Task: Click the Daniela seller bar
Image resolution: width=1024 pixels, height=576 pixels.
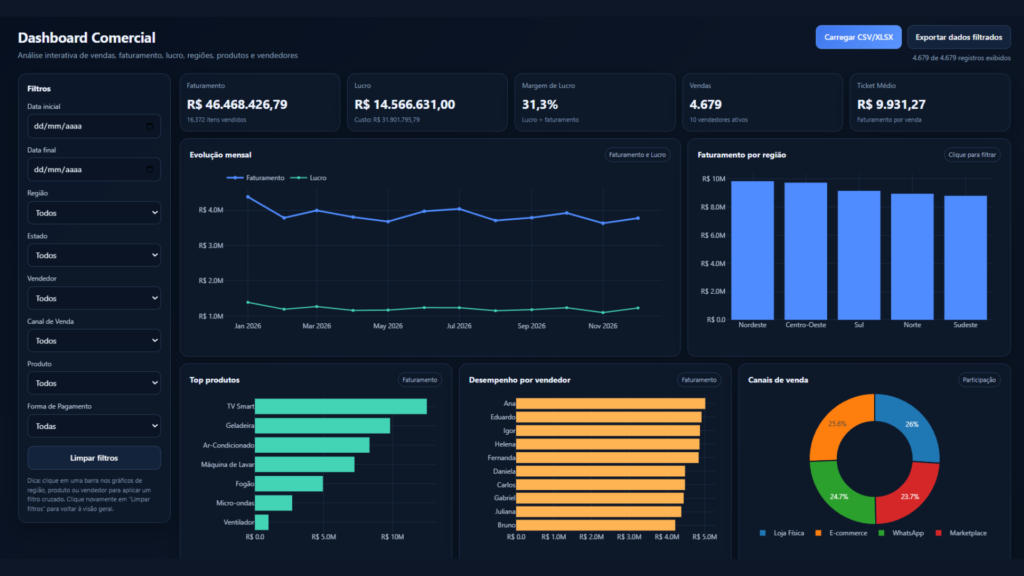Action: coord(601,471)
